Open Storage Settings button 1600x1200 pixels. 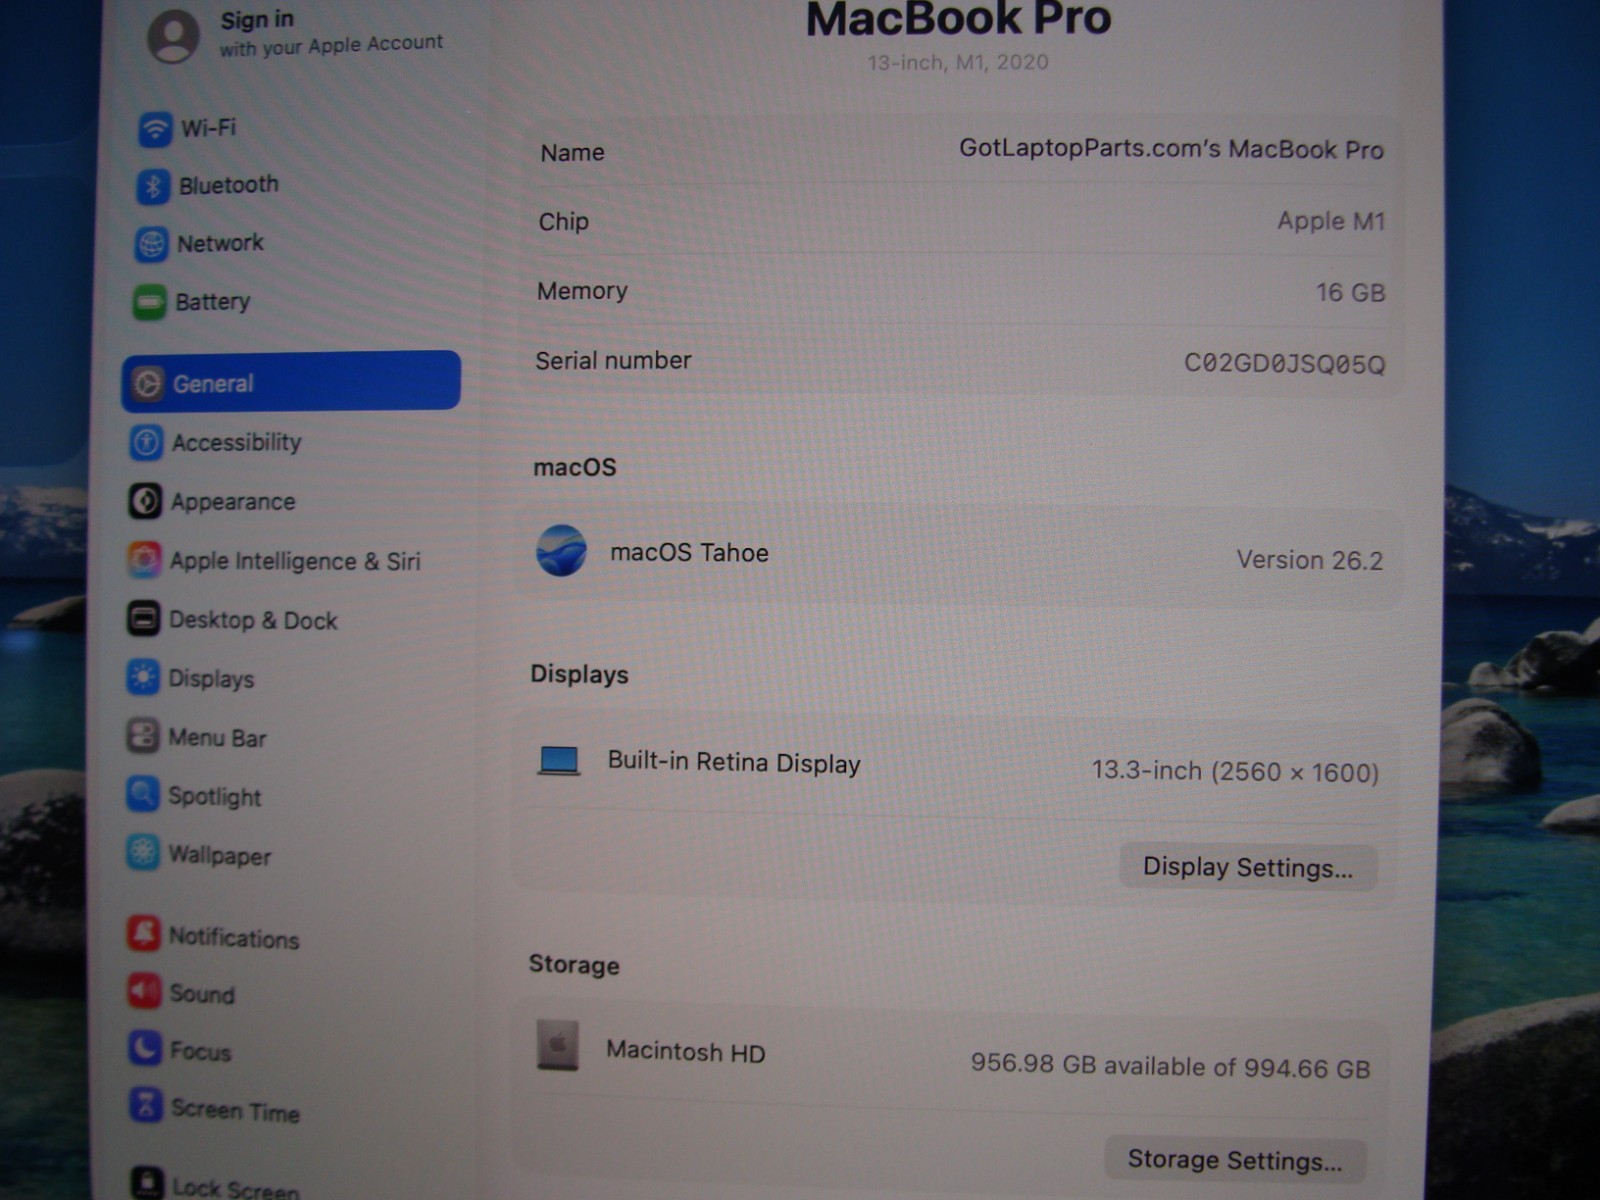[1235, 1160]
